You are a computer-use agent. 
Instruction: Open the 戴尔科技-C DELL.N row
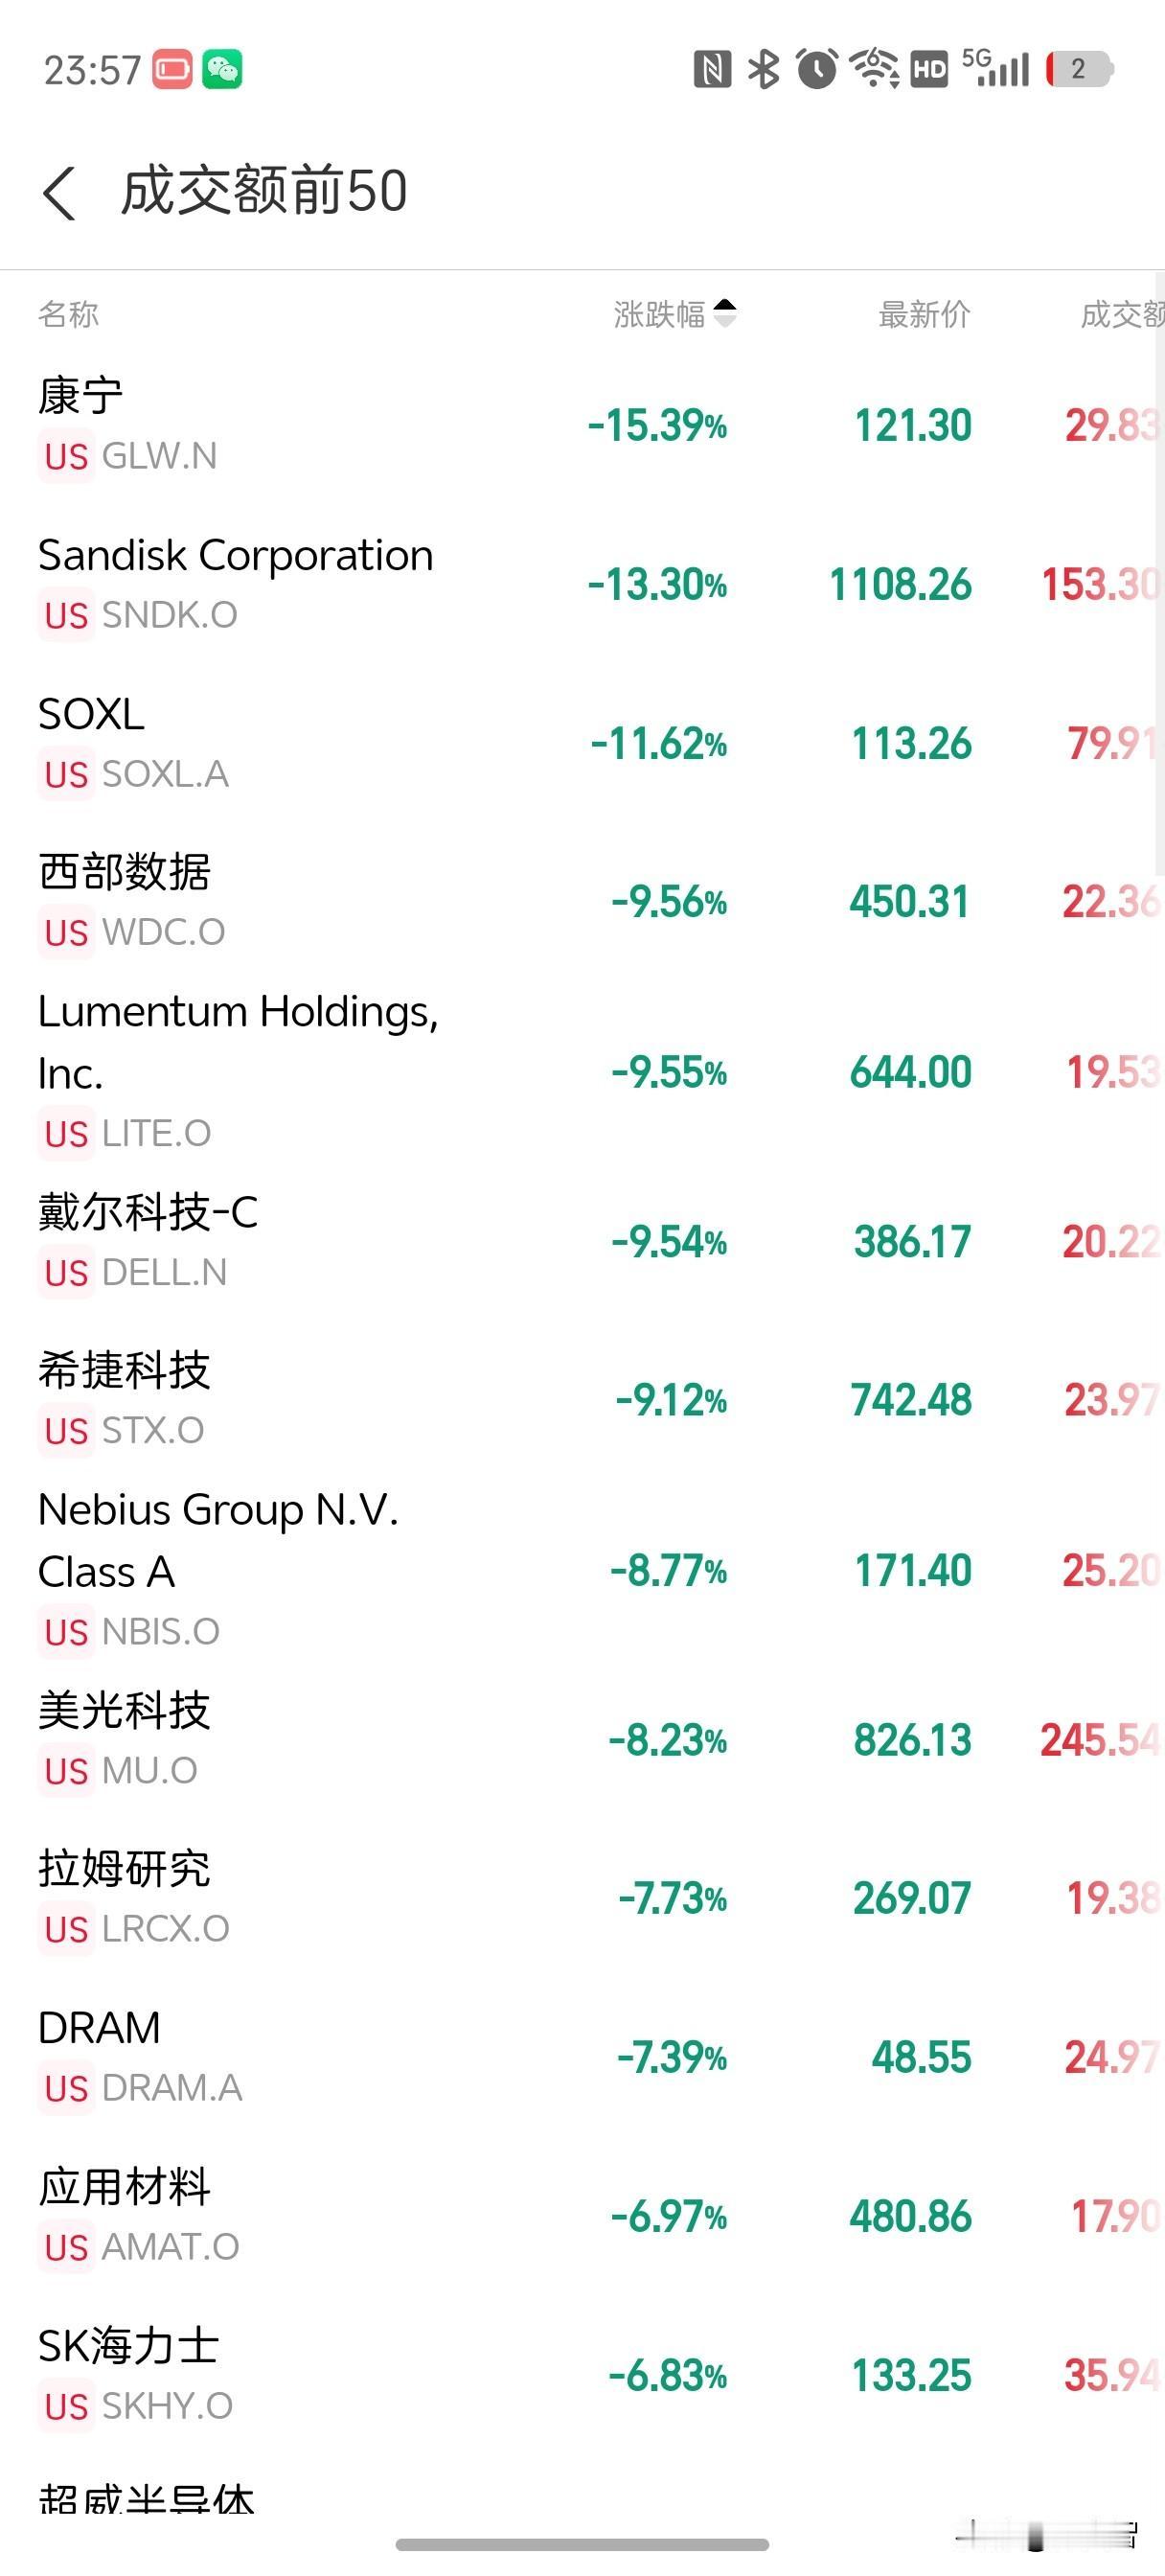pos(582,1242)
